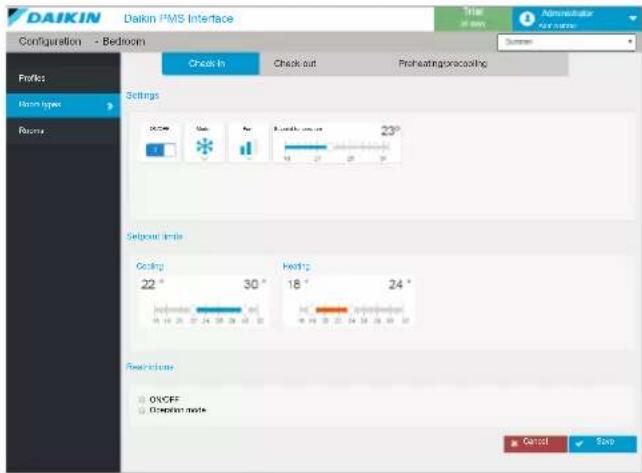Check the ON/OFF restriction checkbox
The image size is (642, 473).
click(142, 399)
